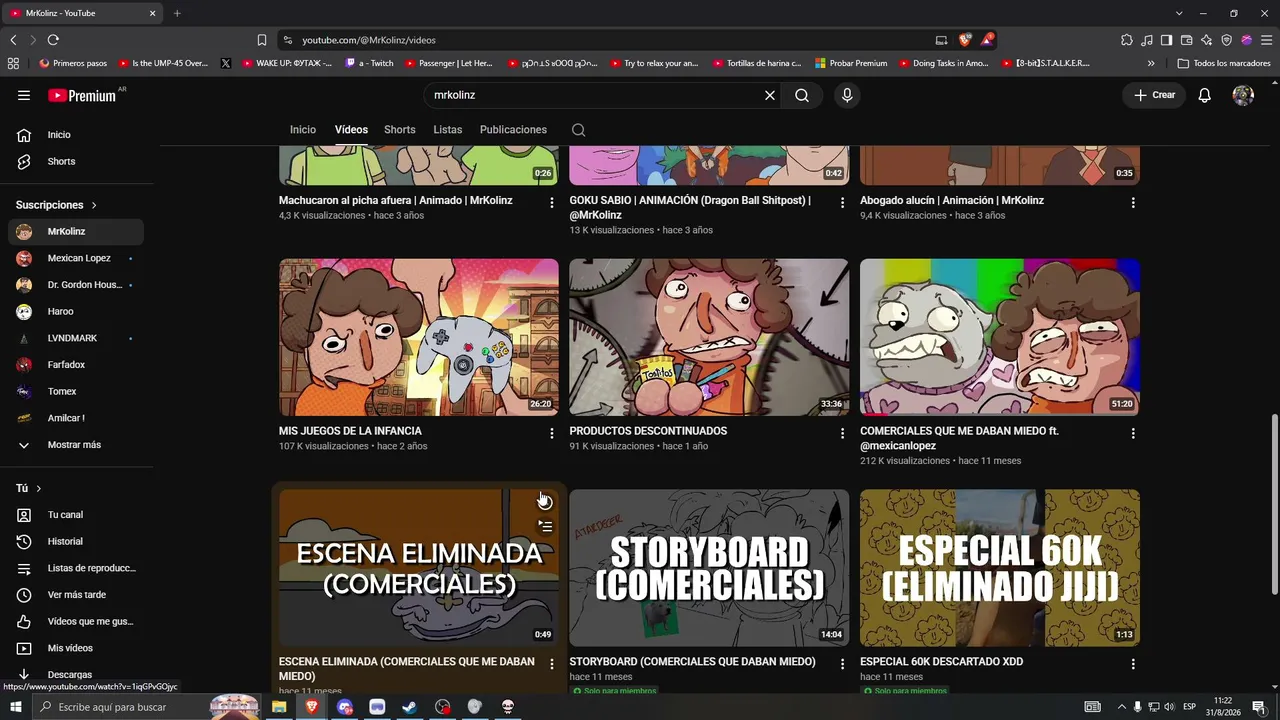Open the YouTube guide hamburger menu

(x=24, y=95)
